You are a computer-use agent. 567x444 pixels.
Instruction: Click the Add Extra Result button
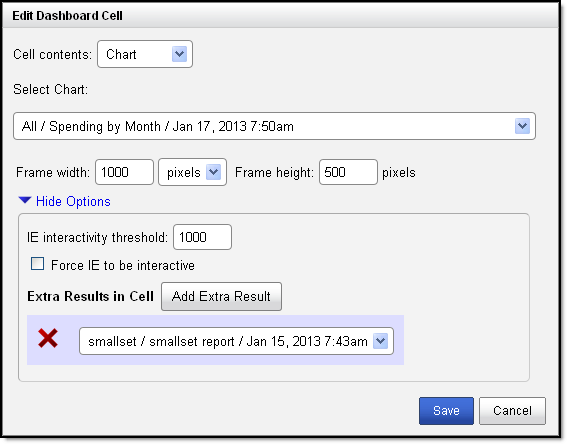click(x=221, y=296)
